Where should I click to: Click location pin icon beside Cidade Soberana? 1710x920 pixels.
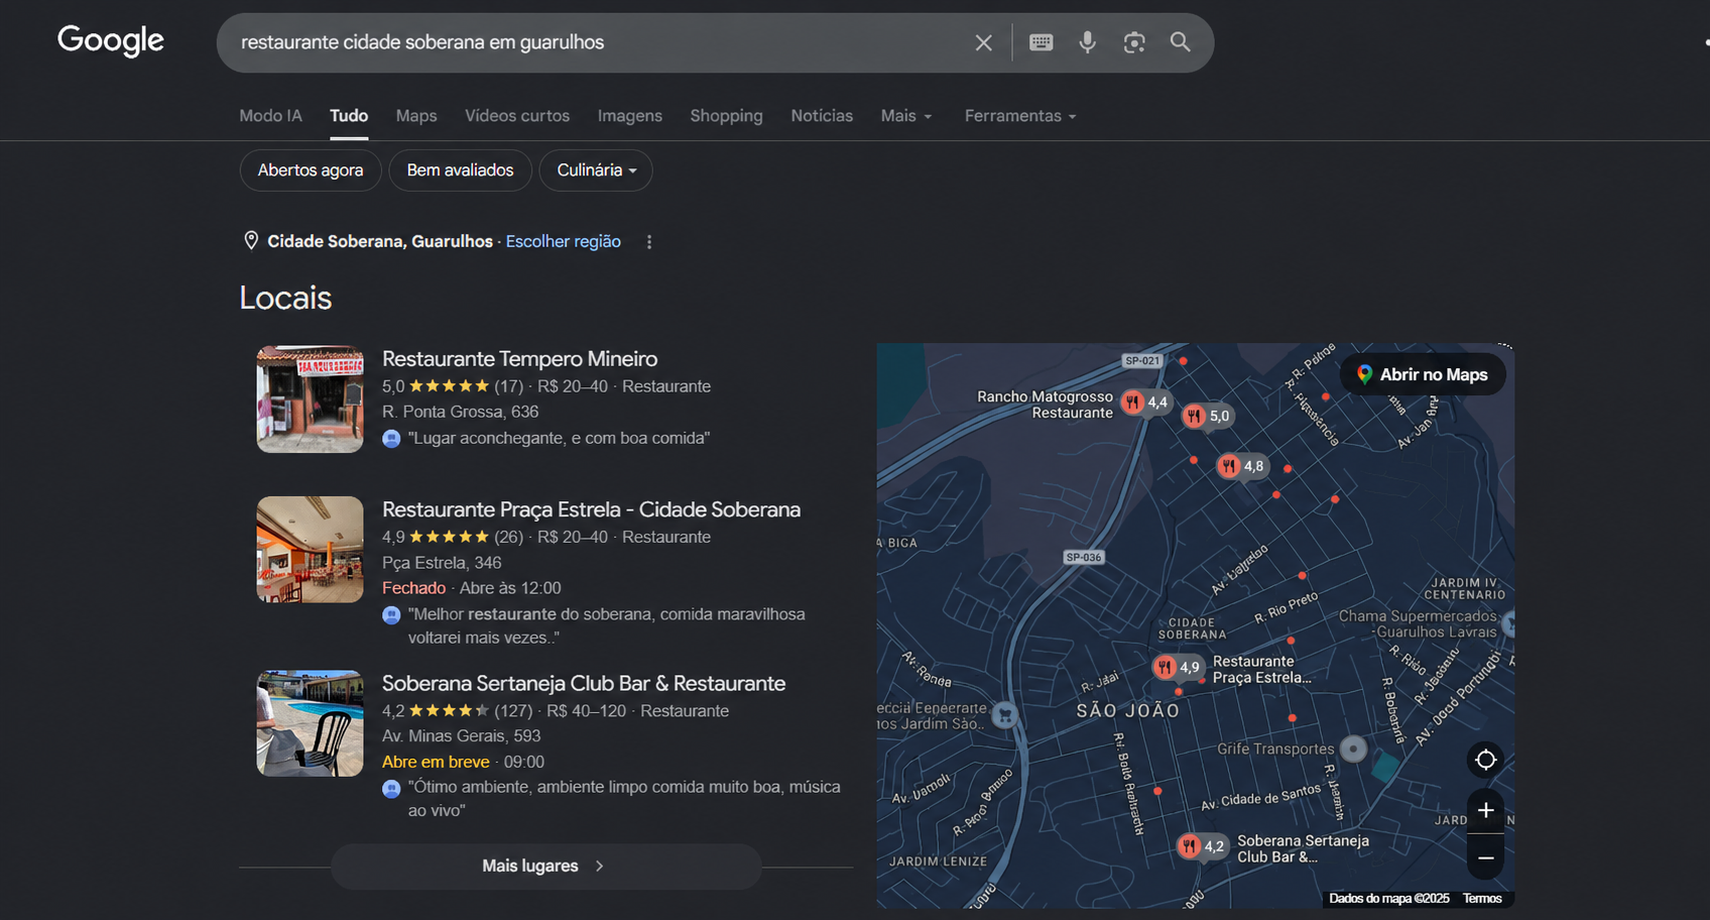pyautogui.click(x=251, y=241)
